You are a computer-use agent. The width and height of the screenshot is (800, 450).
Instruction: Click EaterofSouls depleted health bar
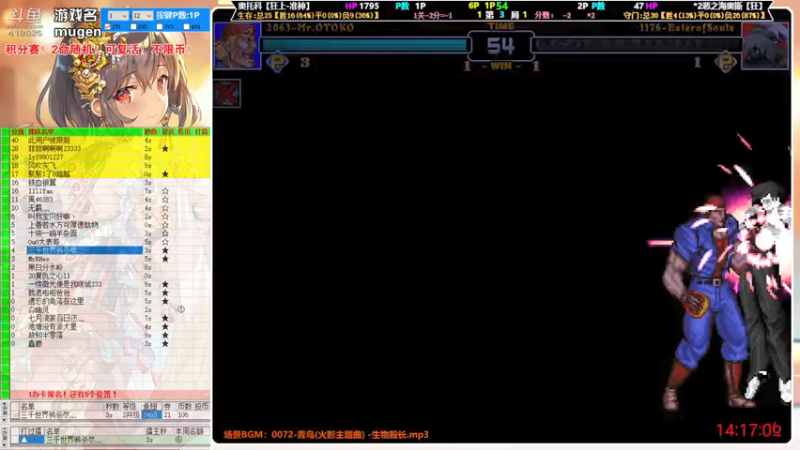637,45
